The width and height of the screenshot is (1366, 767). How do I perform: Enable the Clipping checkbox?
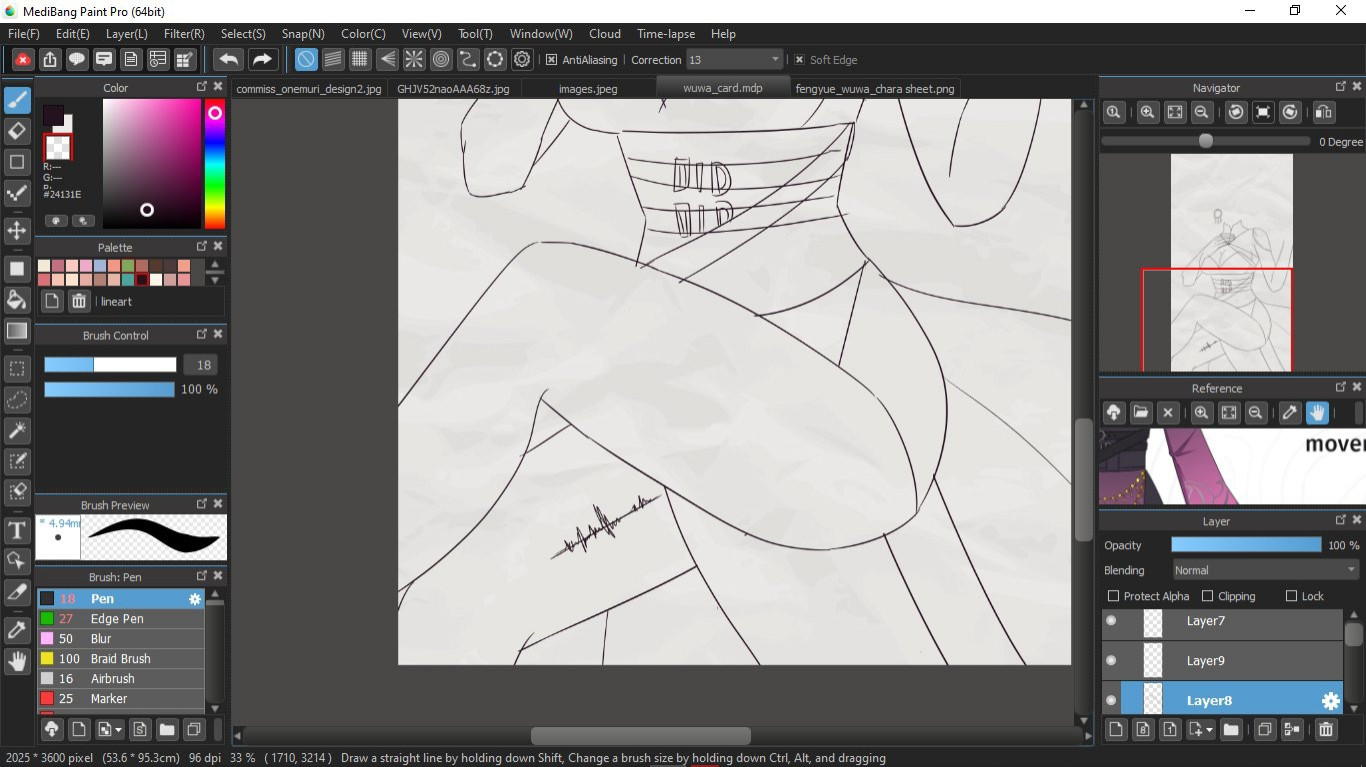(x=1207, y=596)
